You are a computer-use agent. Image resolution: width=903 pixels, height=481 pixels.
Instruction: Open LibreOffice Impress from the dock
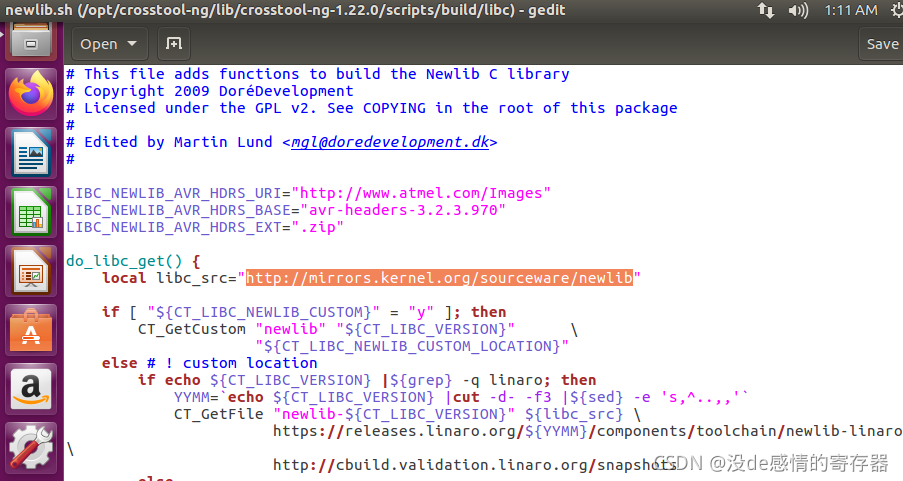tap(31, 271)
